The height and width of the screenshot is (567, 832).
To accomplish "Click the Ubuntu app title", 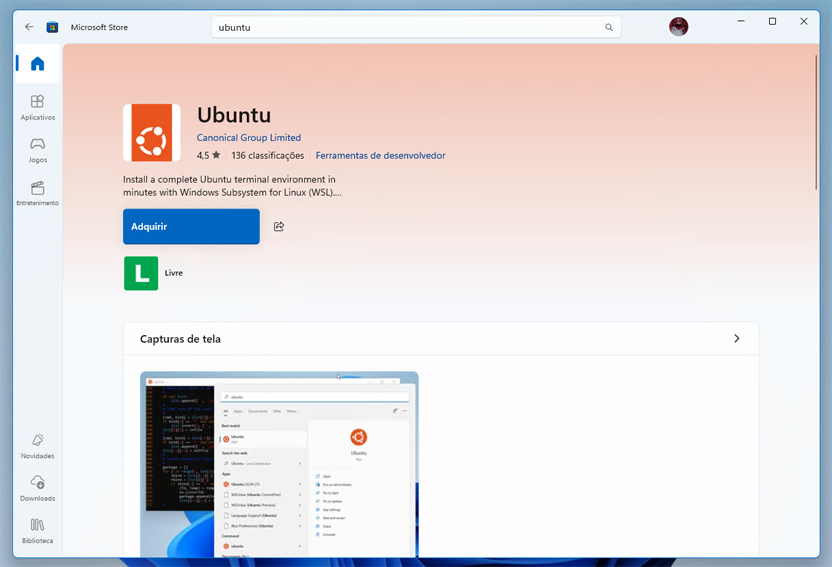I will point(234,115).
